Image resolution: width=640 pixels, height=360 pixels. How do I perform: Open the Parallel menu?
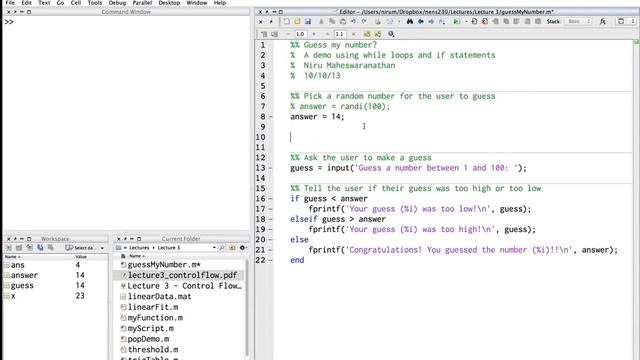(x=142, y=3)
